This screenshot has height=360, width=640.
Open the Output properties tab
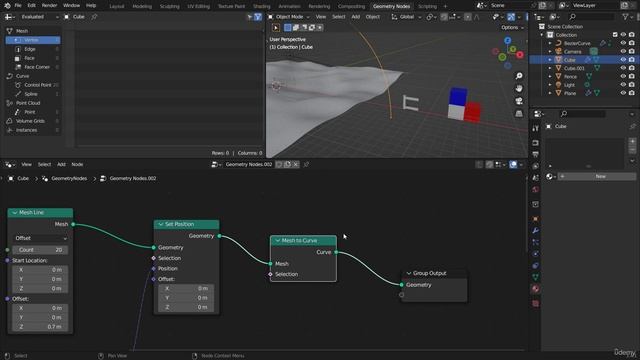pos(536,154)
